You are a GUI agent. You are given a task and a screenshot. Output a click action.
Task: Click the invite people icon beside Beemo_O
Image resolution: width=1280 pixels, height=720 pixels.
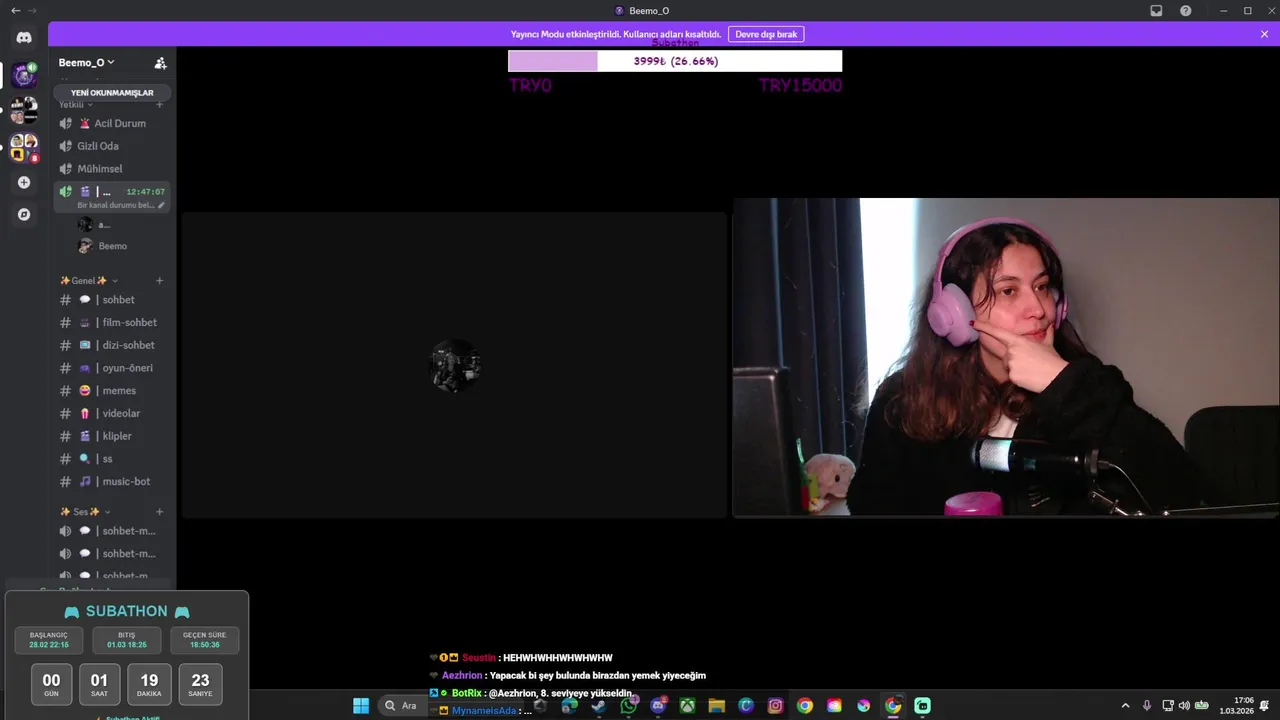point(160,62)
